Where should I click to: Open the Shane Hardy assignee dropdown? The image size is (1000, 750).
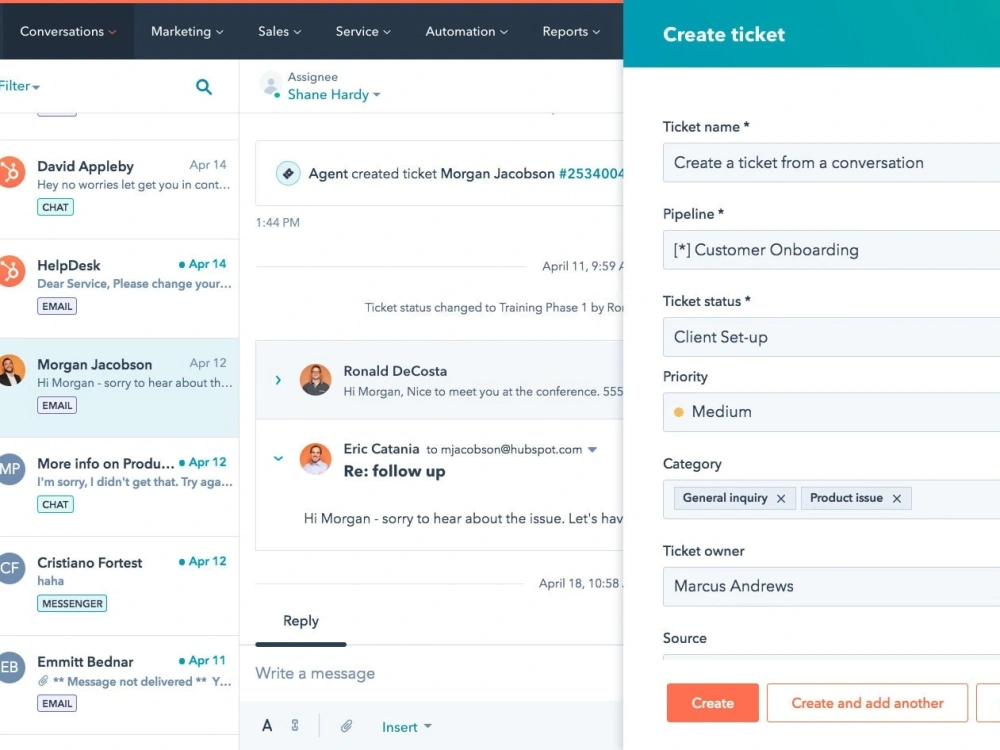tap(334, 94)
